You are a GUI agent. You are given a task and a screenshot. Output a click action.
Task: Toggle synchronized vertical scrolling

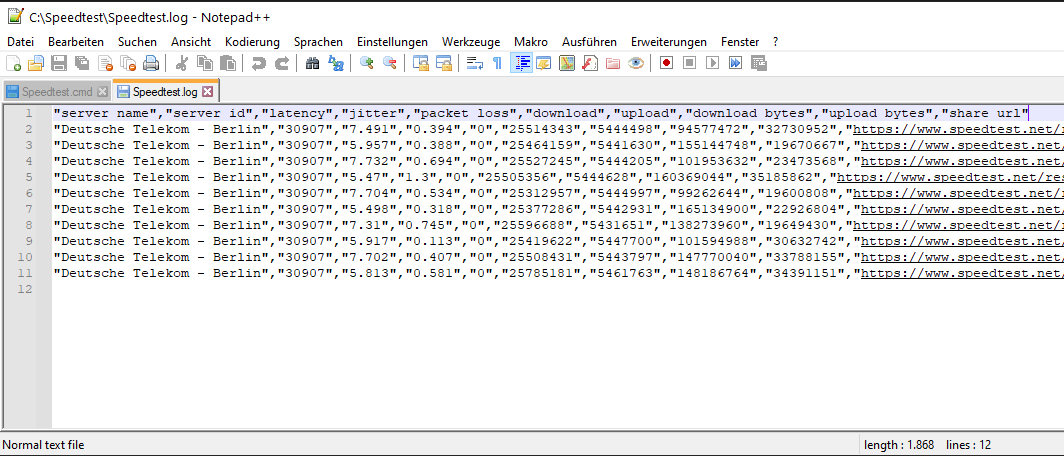click(421, 64)
